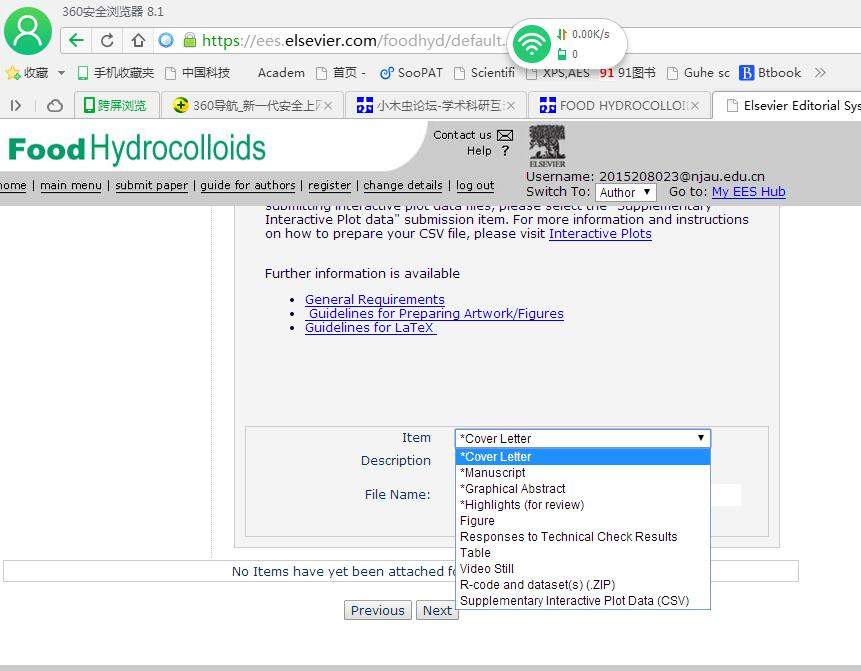
Task: Click the Help question mark icon
Action: [505, 151]
